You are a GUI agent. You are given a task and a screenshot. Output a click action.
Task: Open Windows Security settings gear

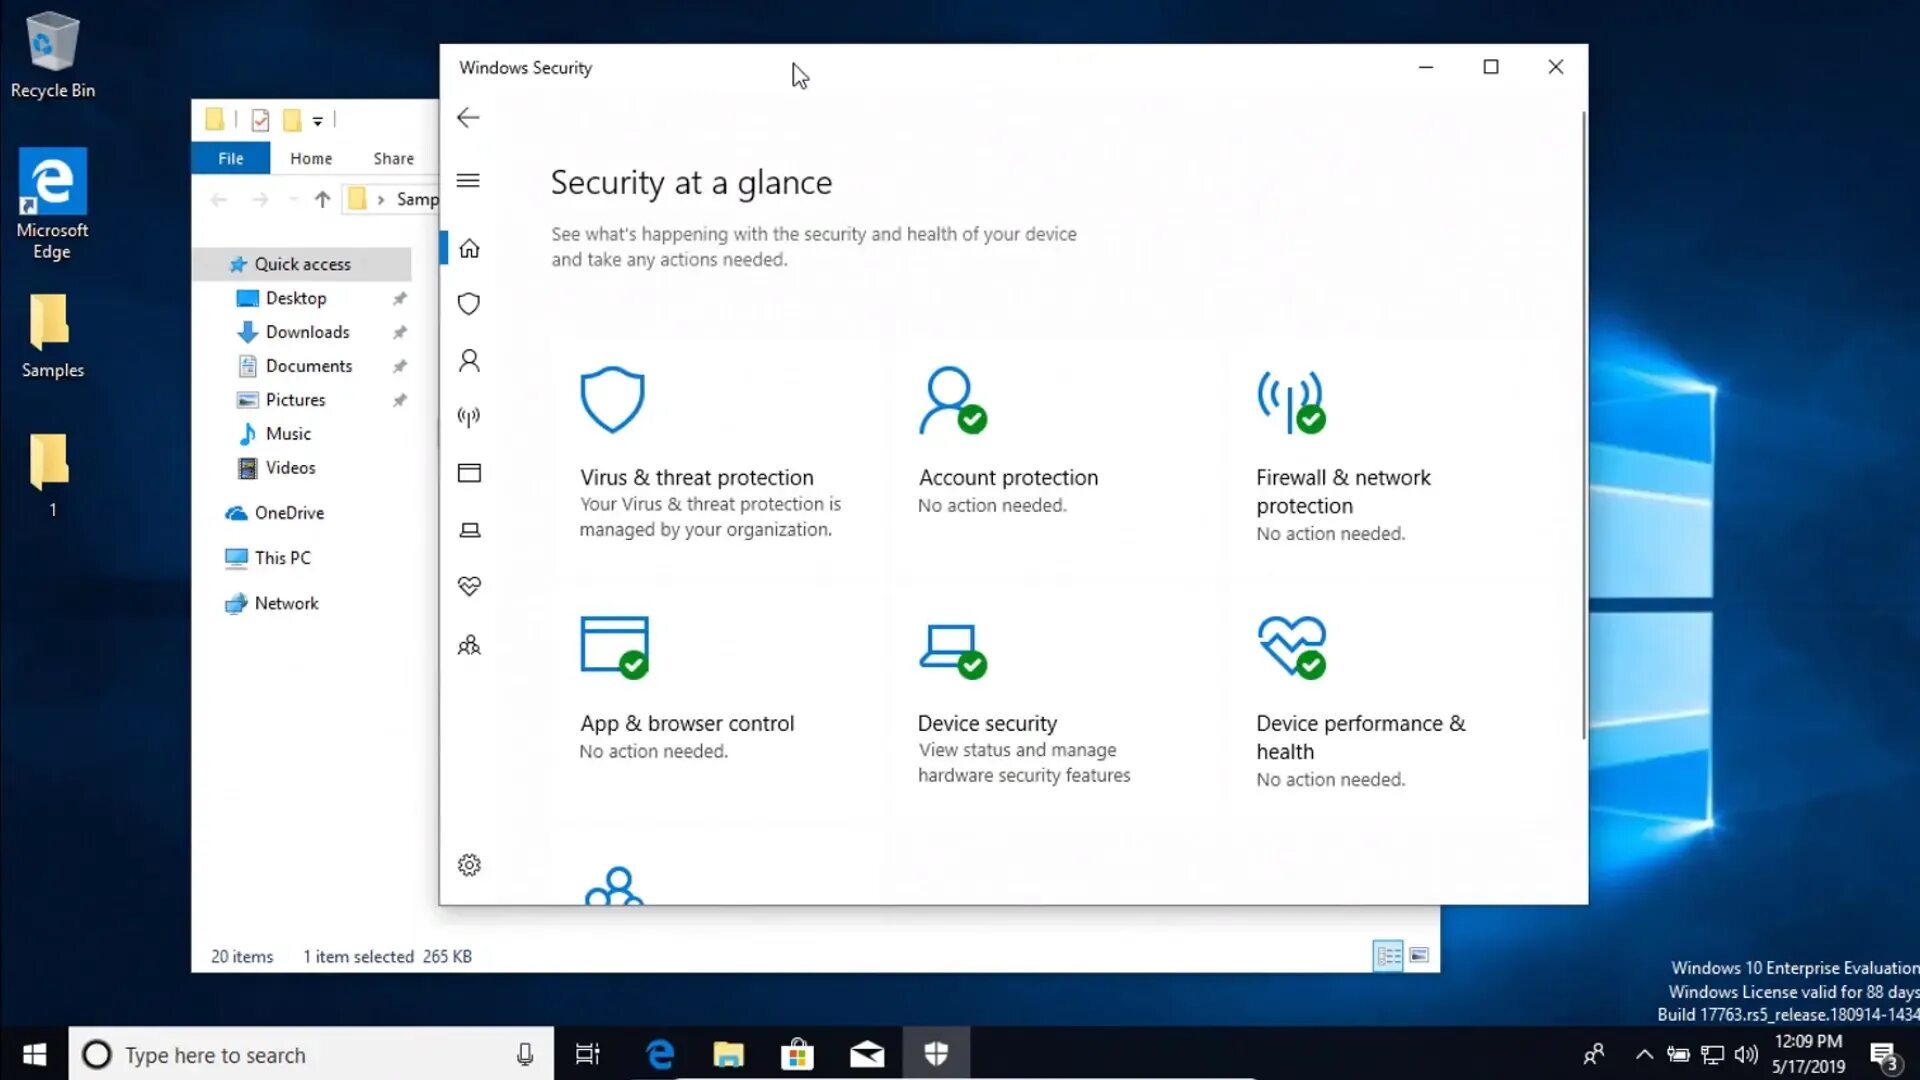(469, 865)
